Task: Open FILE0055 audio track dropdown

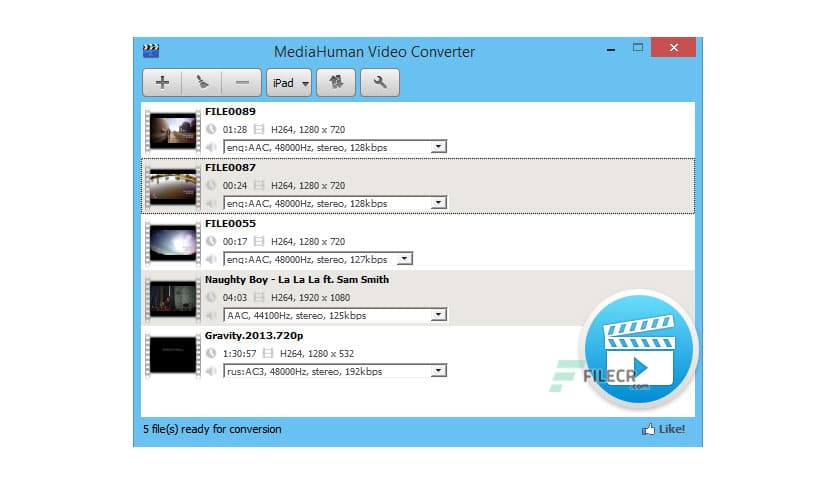Action: point(318,259)
